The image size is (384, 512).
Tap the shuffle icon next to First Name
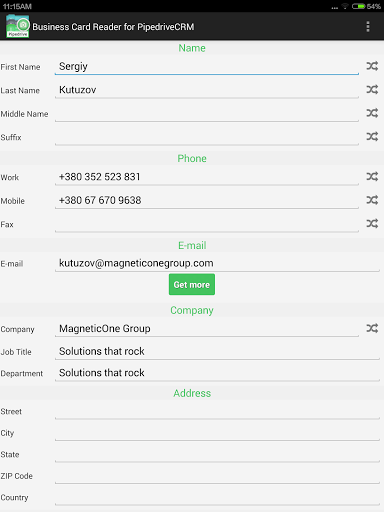(372, 66)
